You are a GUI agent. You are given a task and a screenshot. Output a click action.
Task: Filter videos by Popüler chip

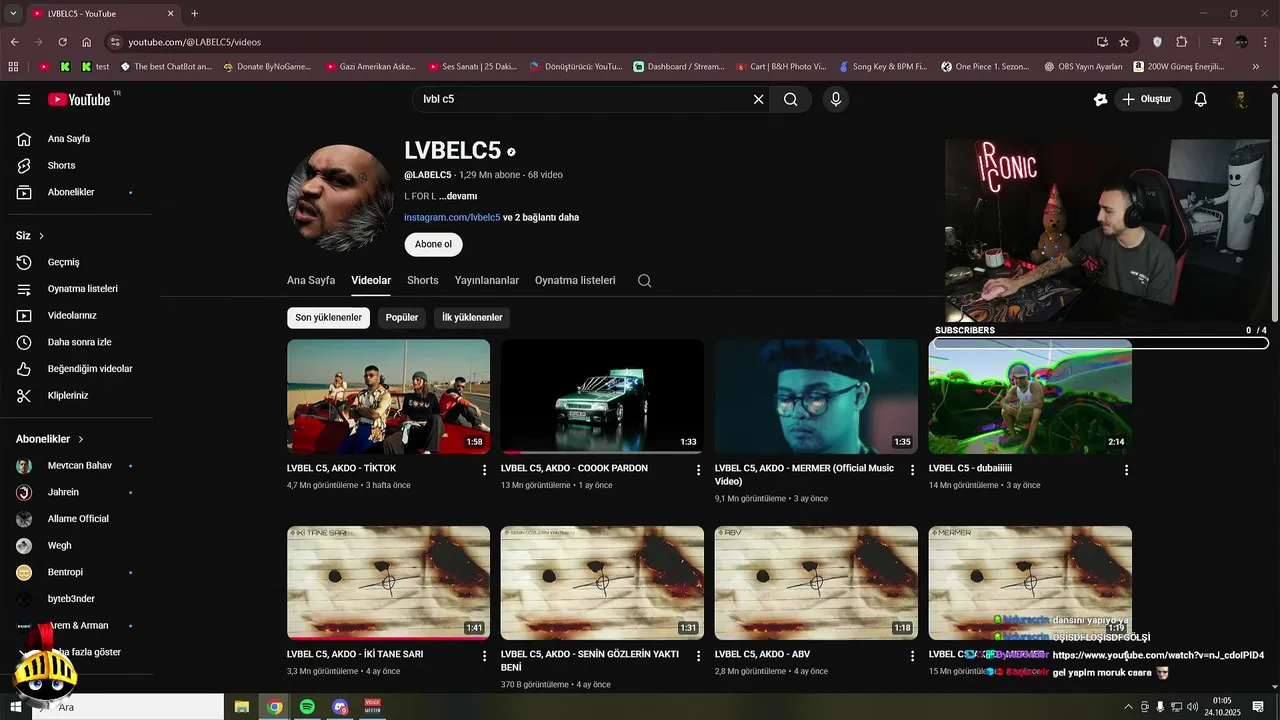(402, 317)
